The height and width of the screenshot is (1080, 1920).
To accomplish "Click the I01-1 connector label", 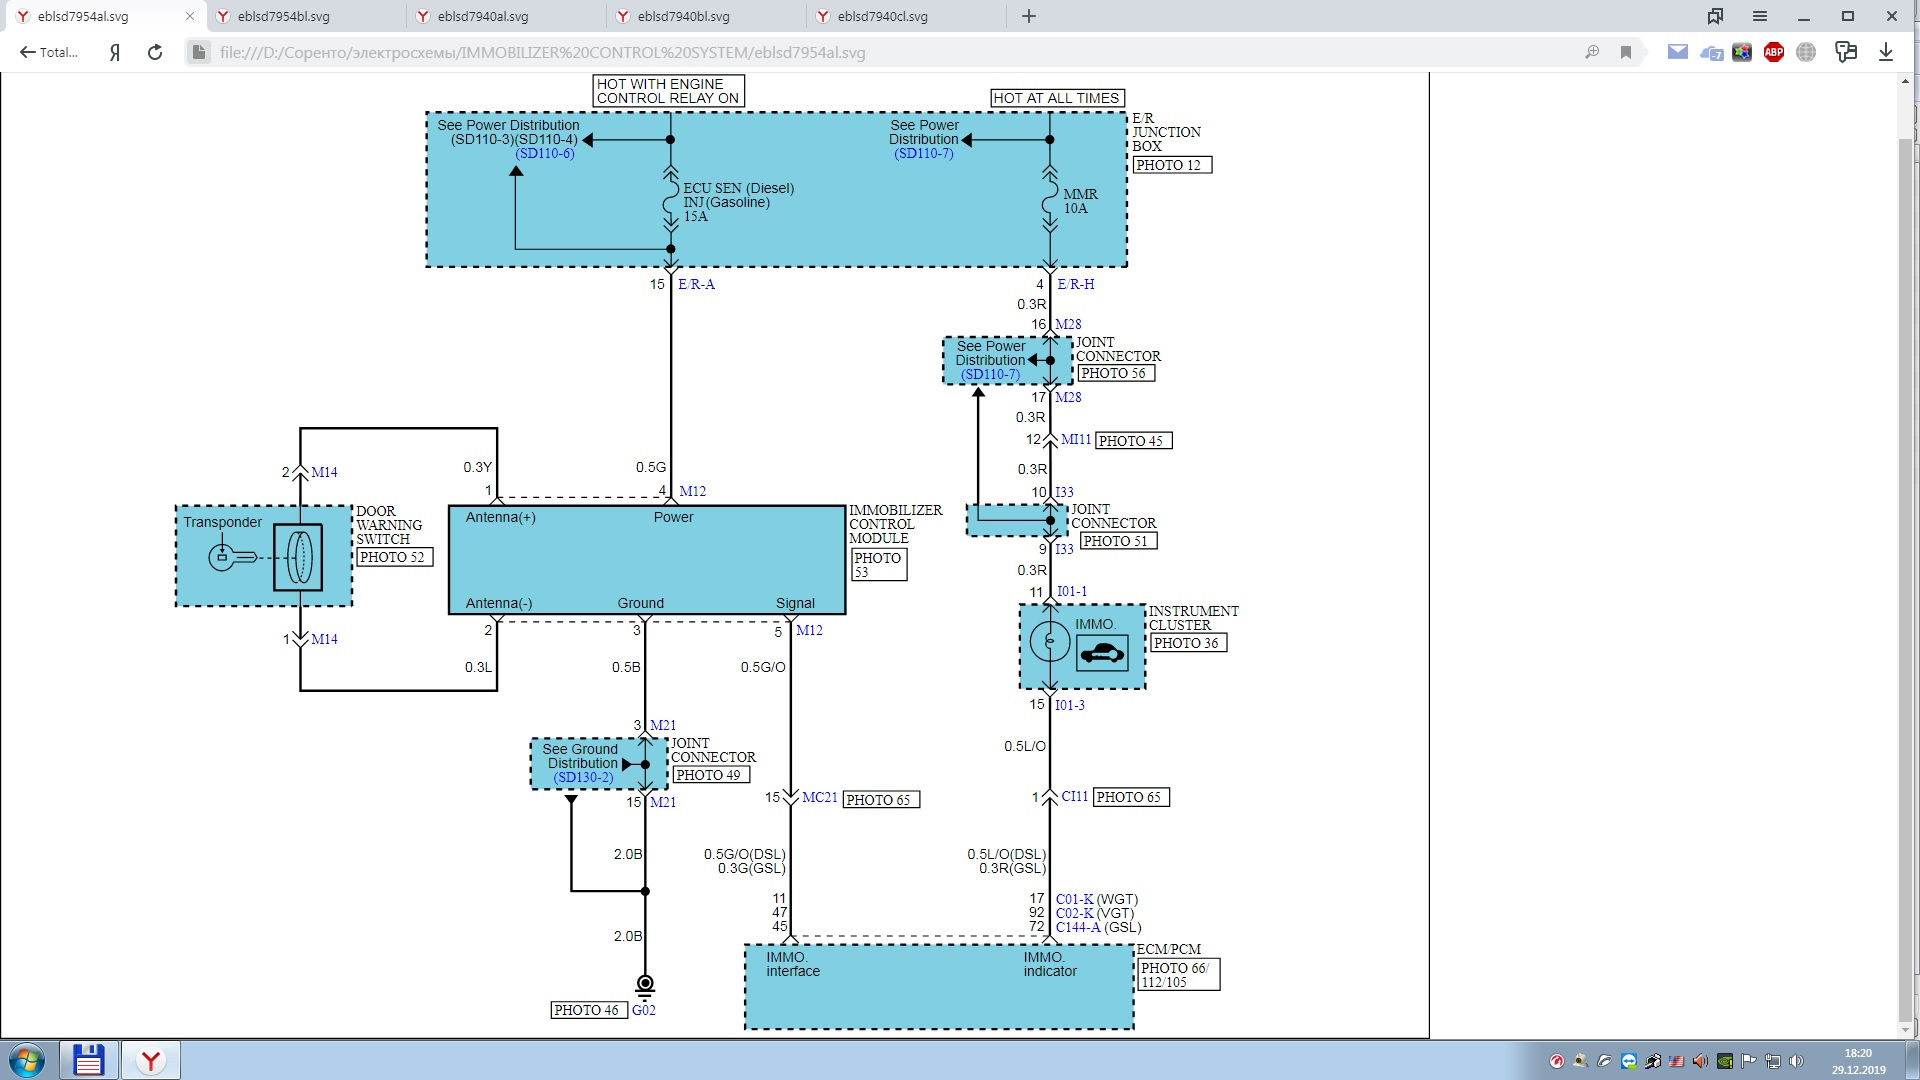I will pos(1072,591).
